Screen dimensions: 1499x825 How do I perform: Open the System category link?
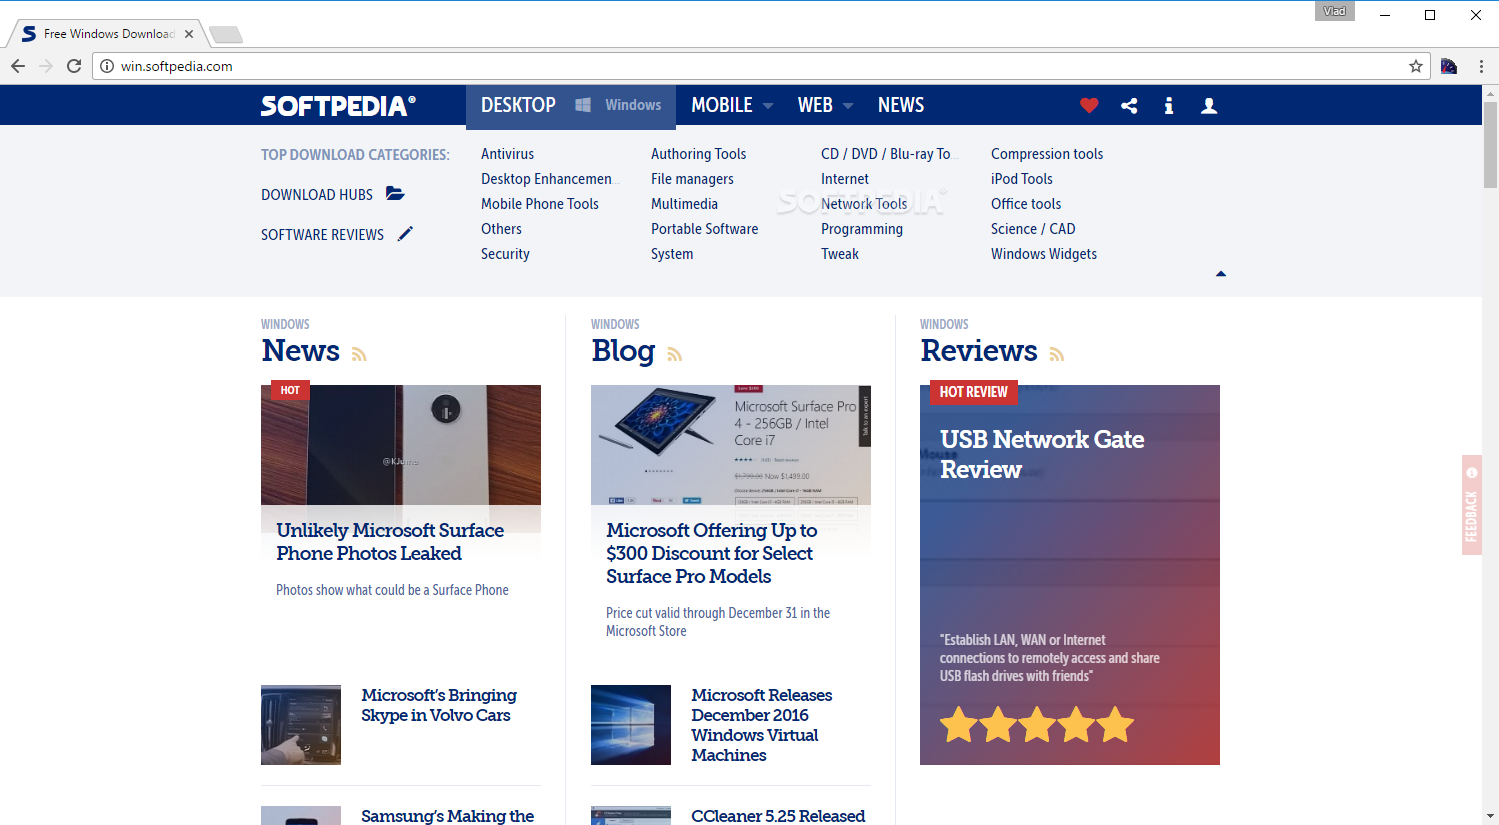[x=672, y=254]
